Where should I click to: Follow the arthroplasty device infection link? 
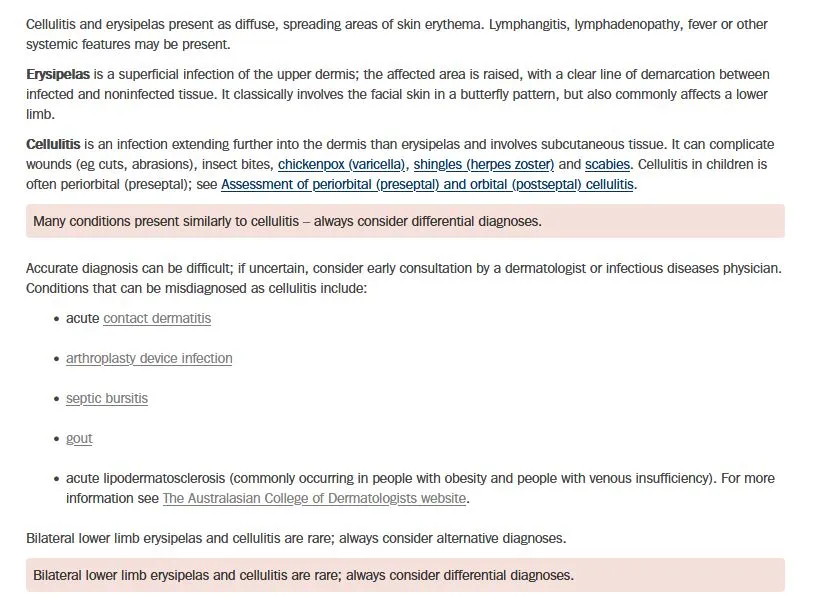[x=149, y=358]
